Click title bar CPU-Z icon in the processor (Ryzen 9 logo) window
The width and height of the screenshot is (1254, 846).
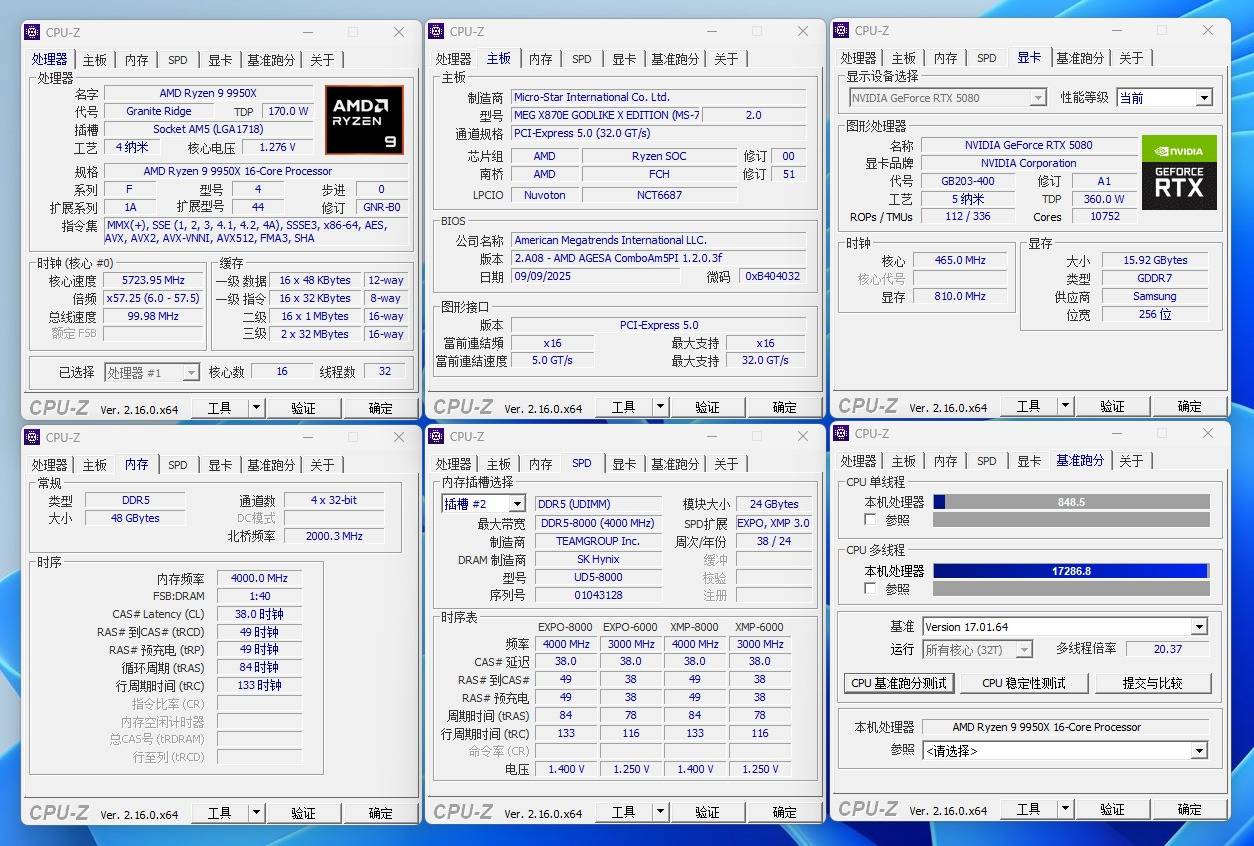[32, 32]
